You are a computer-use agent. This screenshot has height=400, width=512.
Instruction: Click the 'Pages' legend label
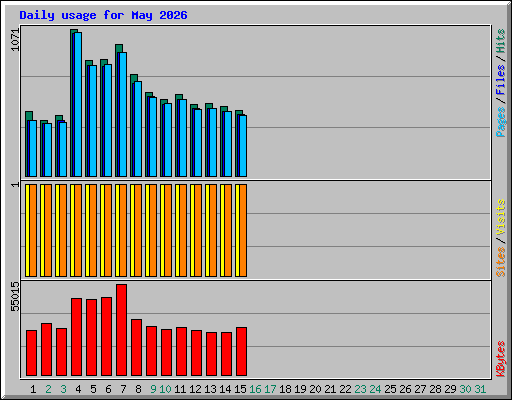(x=500, y=122)
